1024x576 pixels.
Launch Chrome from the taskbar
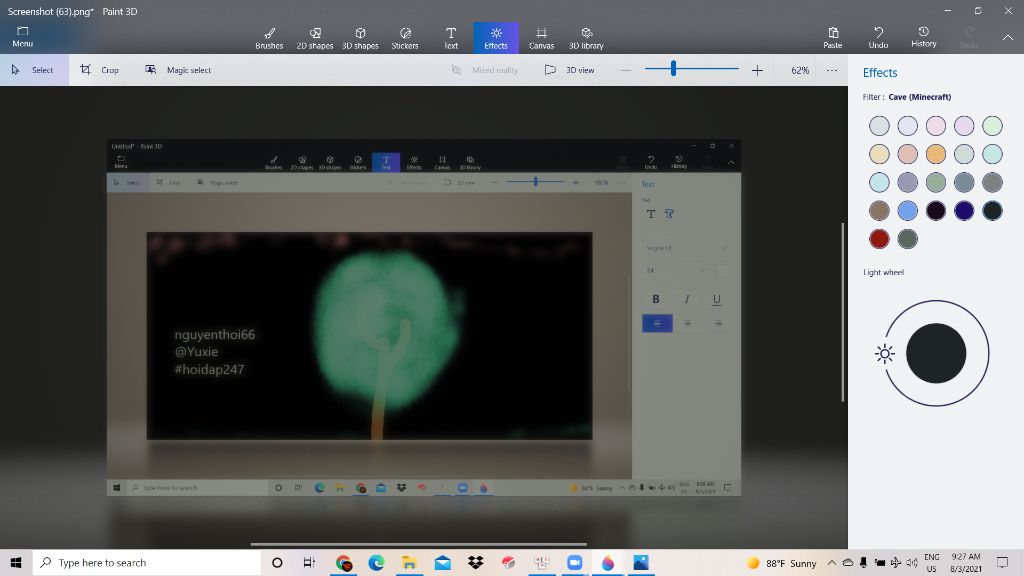[x=344, y=562]
